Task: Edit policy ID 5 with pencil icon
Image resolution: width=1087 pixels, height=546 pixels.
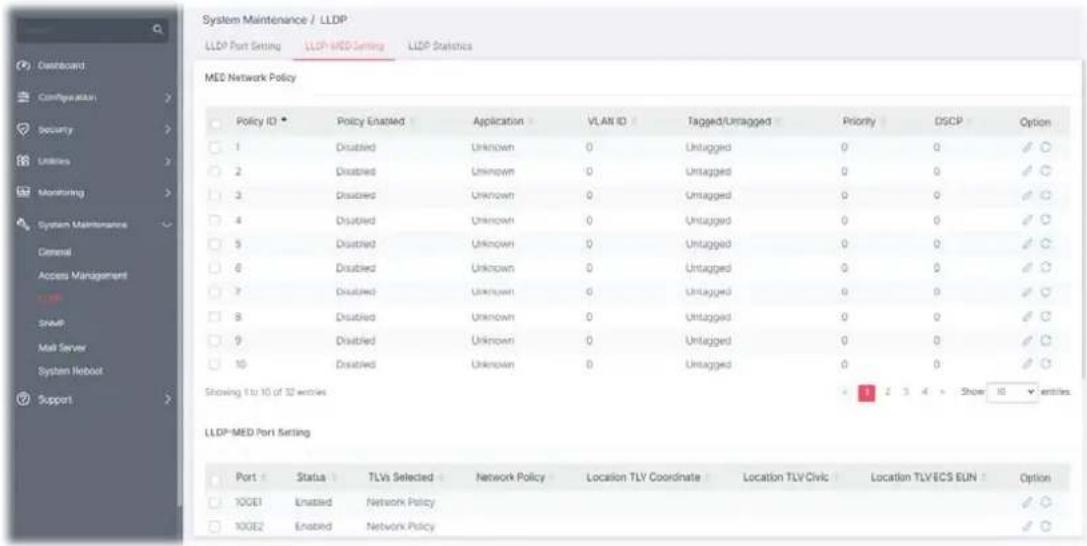Action: pos(1029,244)
